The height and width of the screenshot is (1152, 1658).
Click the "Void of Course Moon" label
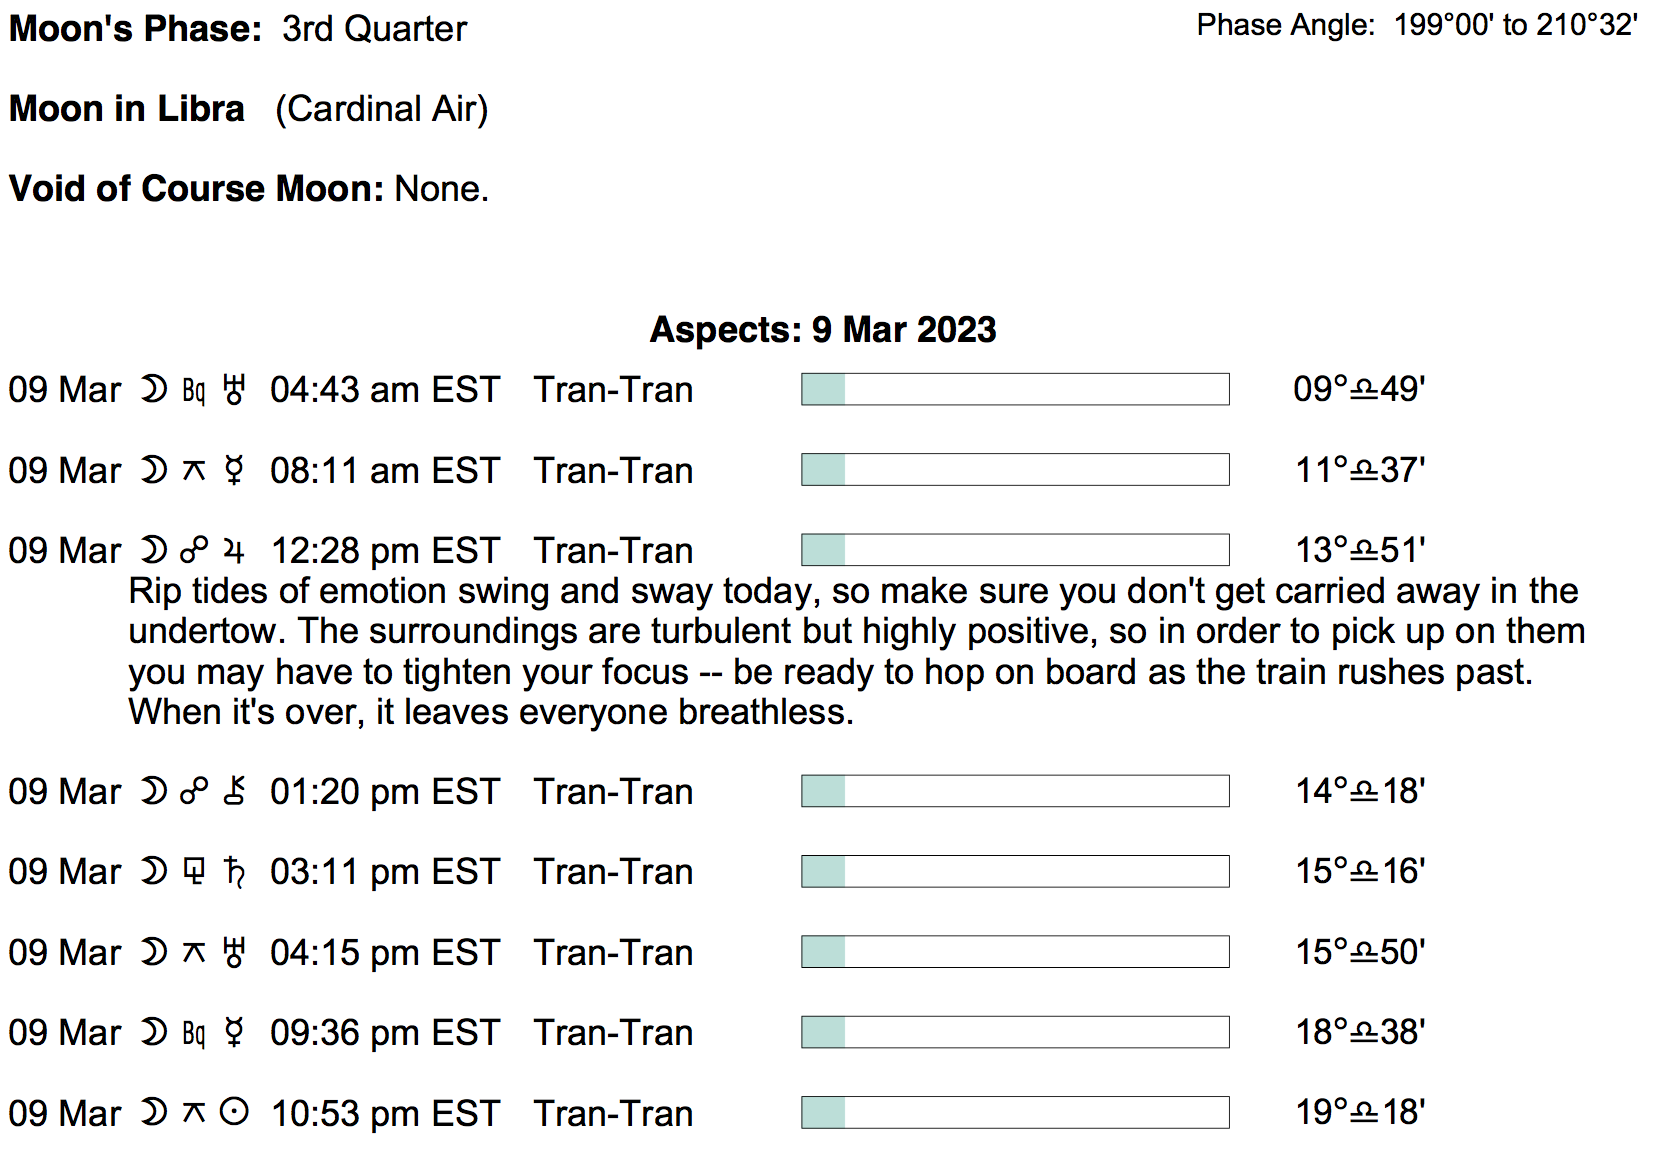click(196, 189)
